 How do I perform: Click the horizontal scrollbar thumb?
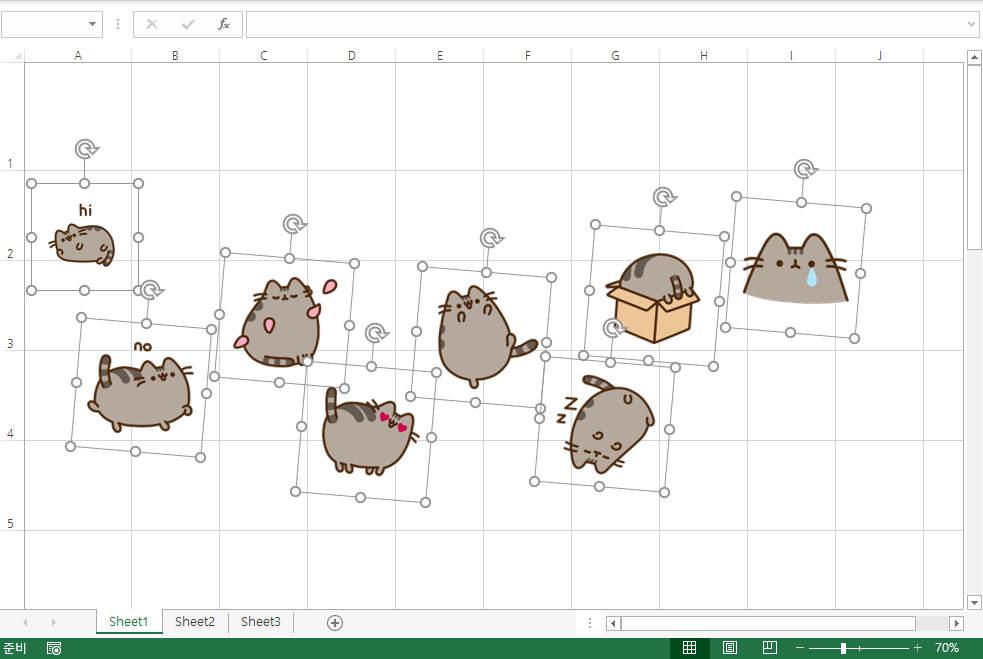[x=768, y=623]
